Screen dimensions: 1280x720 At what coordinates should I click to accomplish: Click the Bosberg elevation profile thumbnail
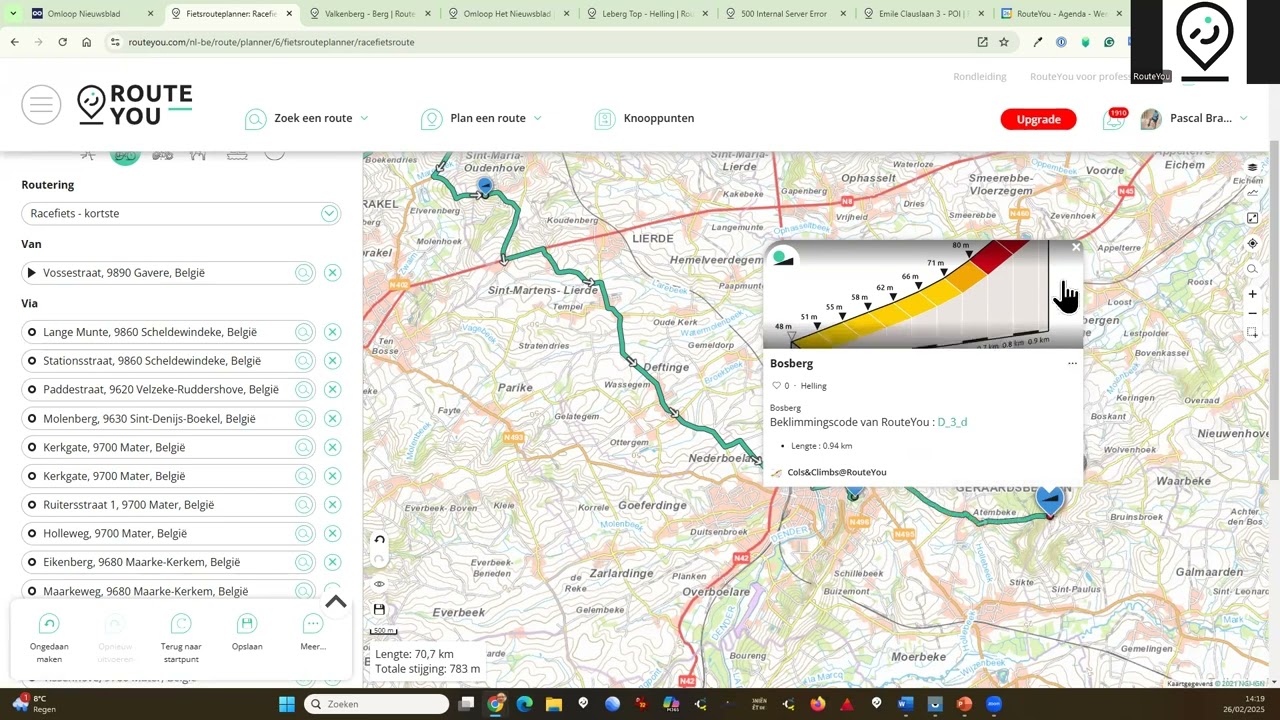click(922, 295)
